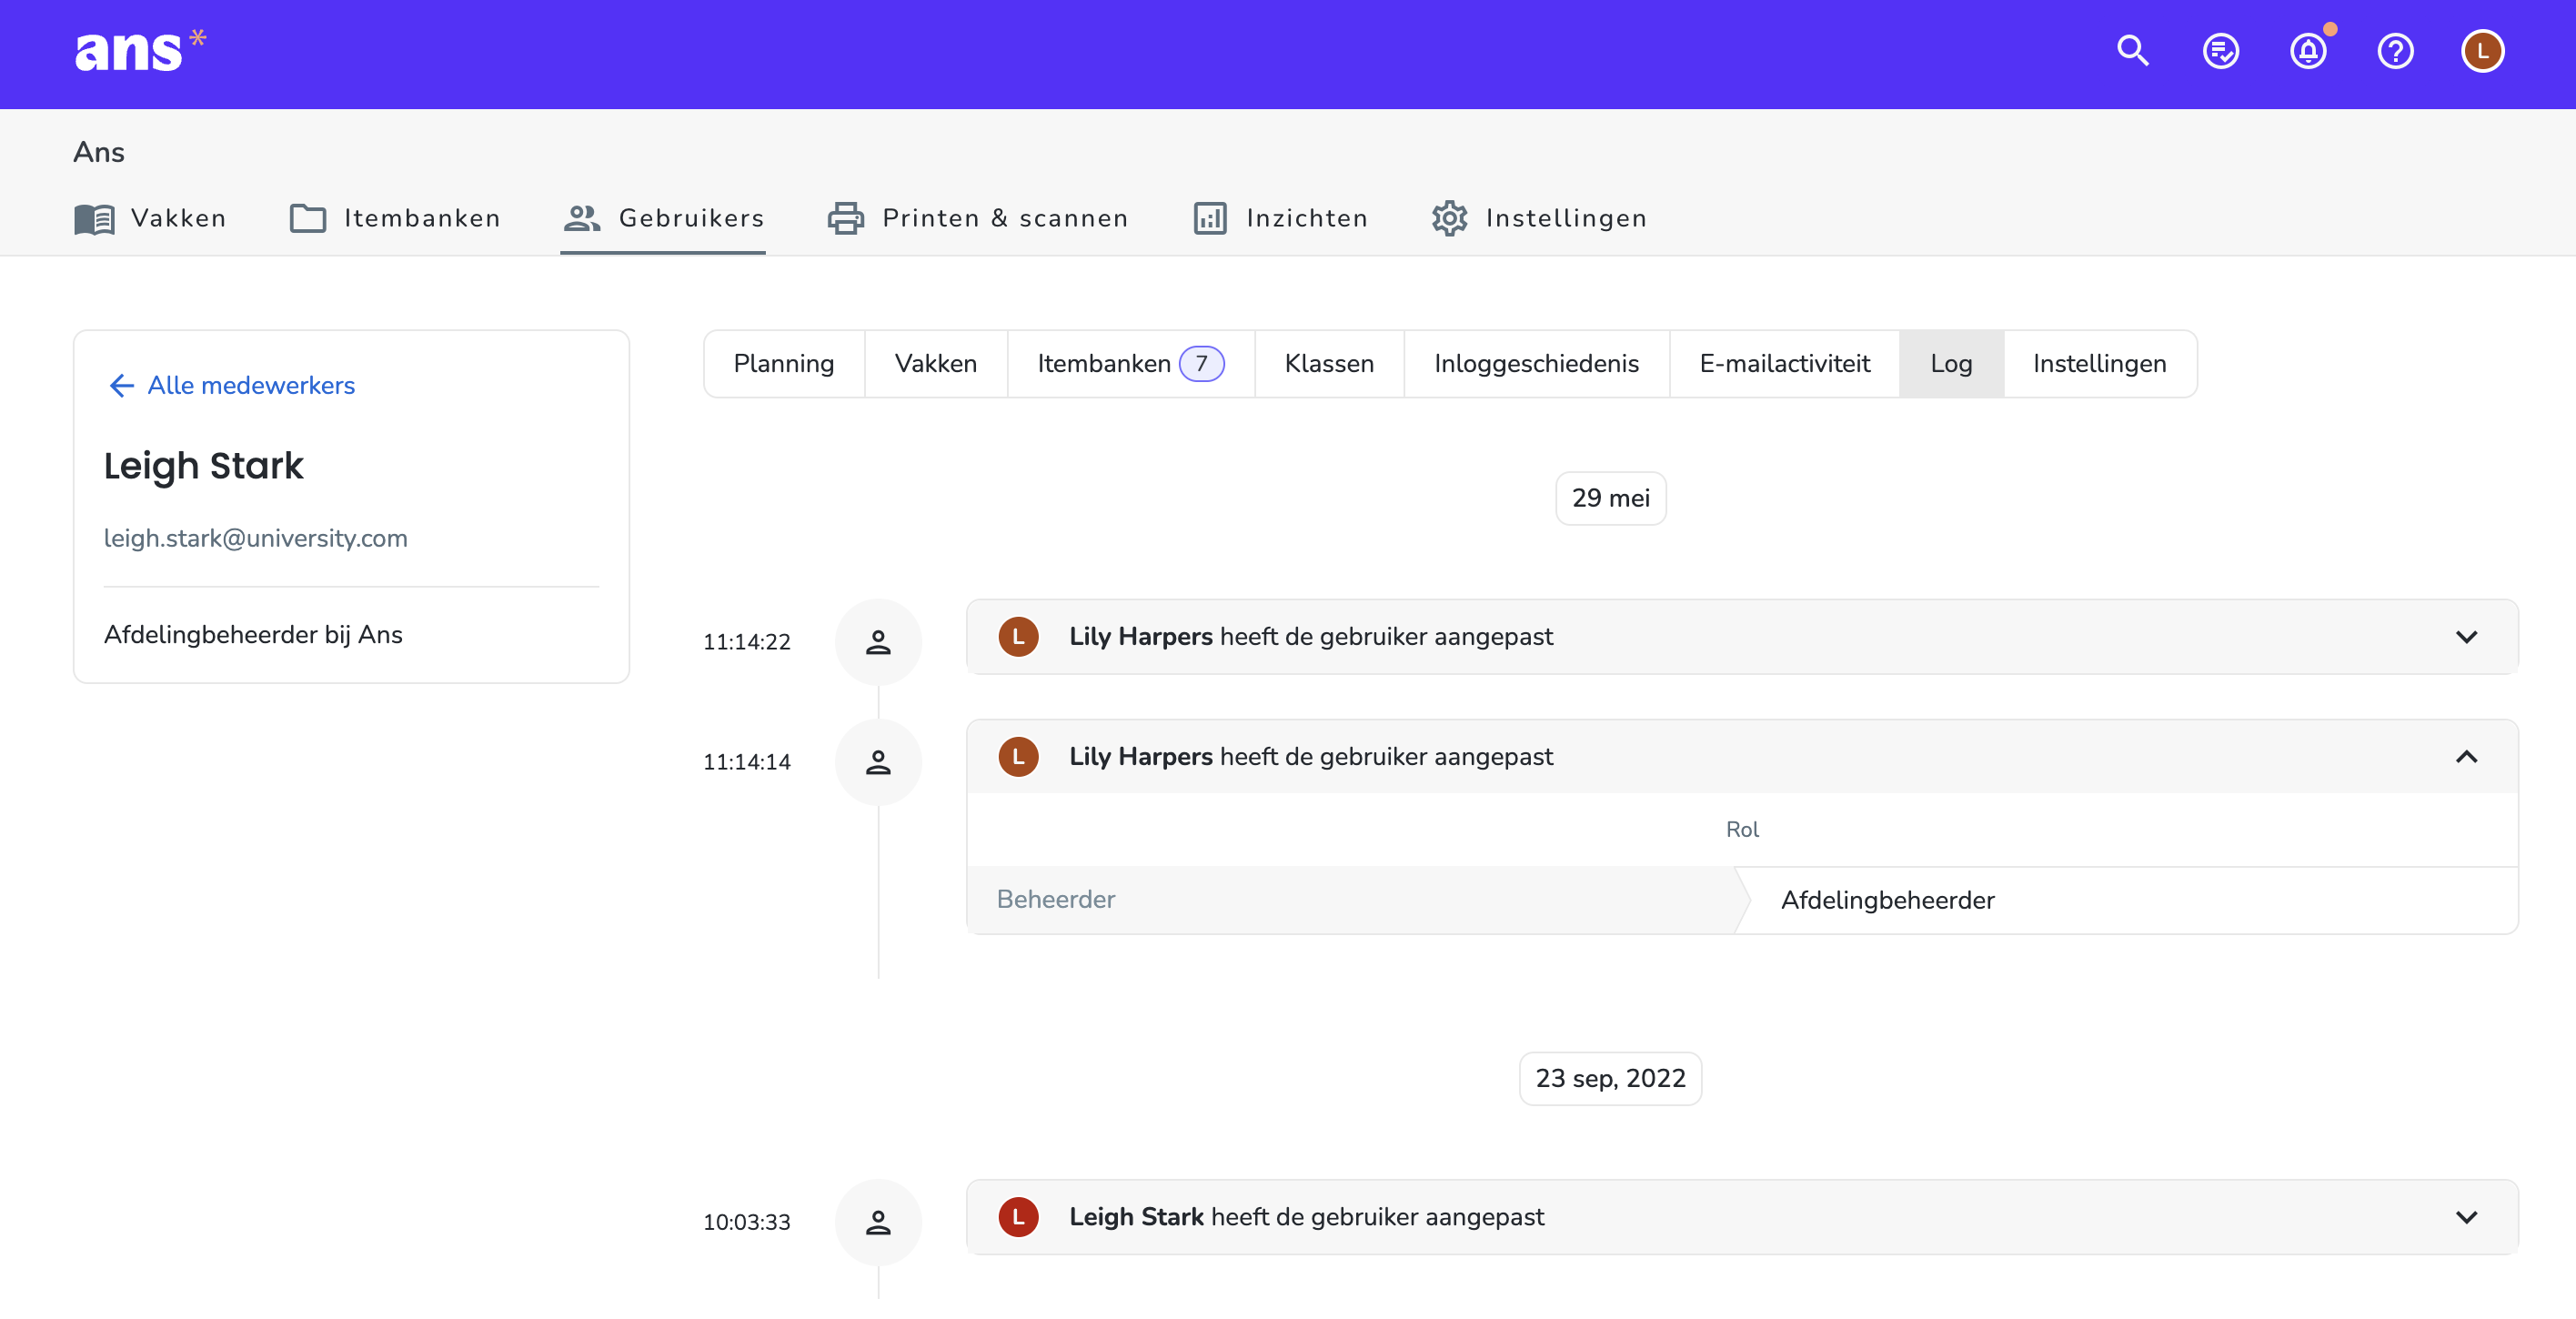Expand the 10:03:33 log entry chevron
Screen dimensions: 2576x1319
click(x=2466, y=1217)
